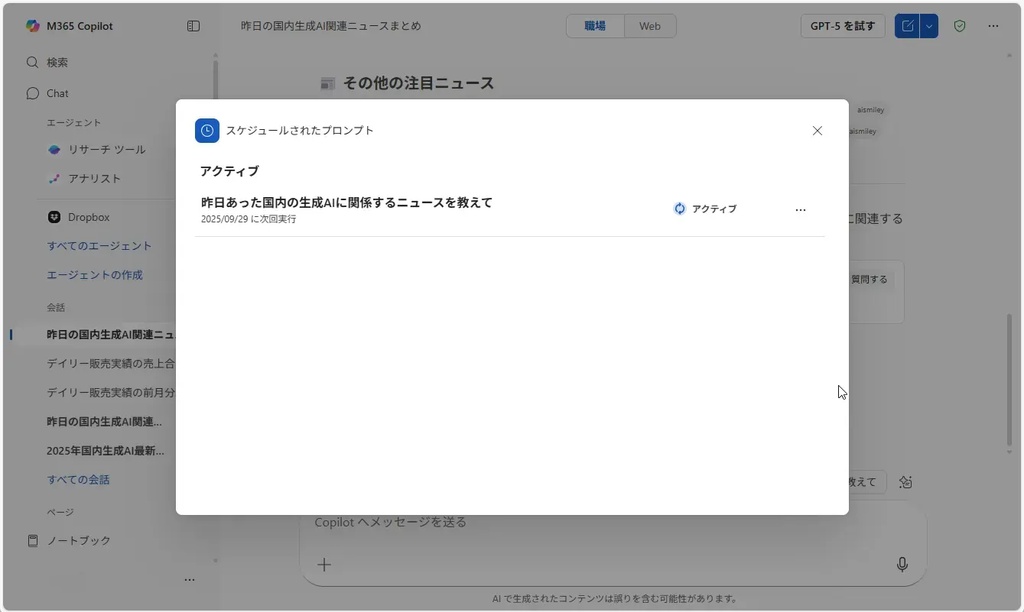Start a new chat with compose icon
Screen dimensions: 1024x612
[x=907, y=26]
